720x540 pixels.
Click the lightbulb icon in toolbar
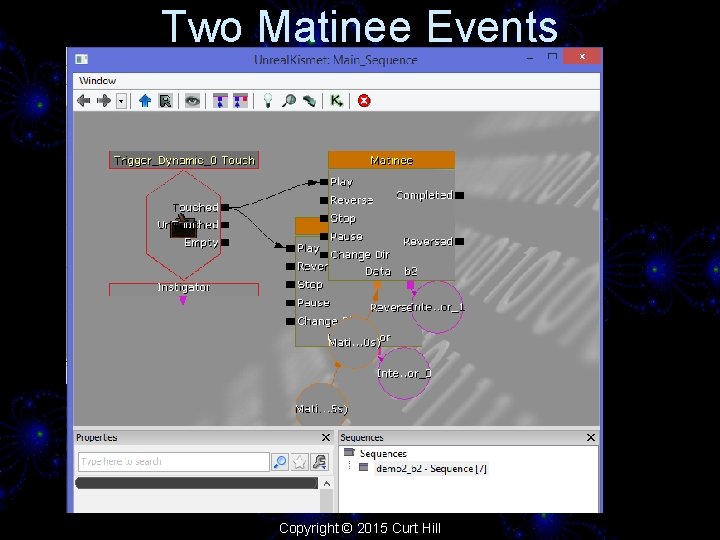coord(268,101)
